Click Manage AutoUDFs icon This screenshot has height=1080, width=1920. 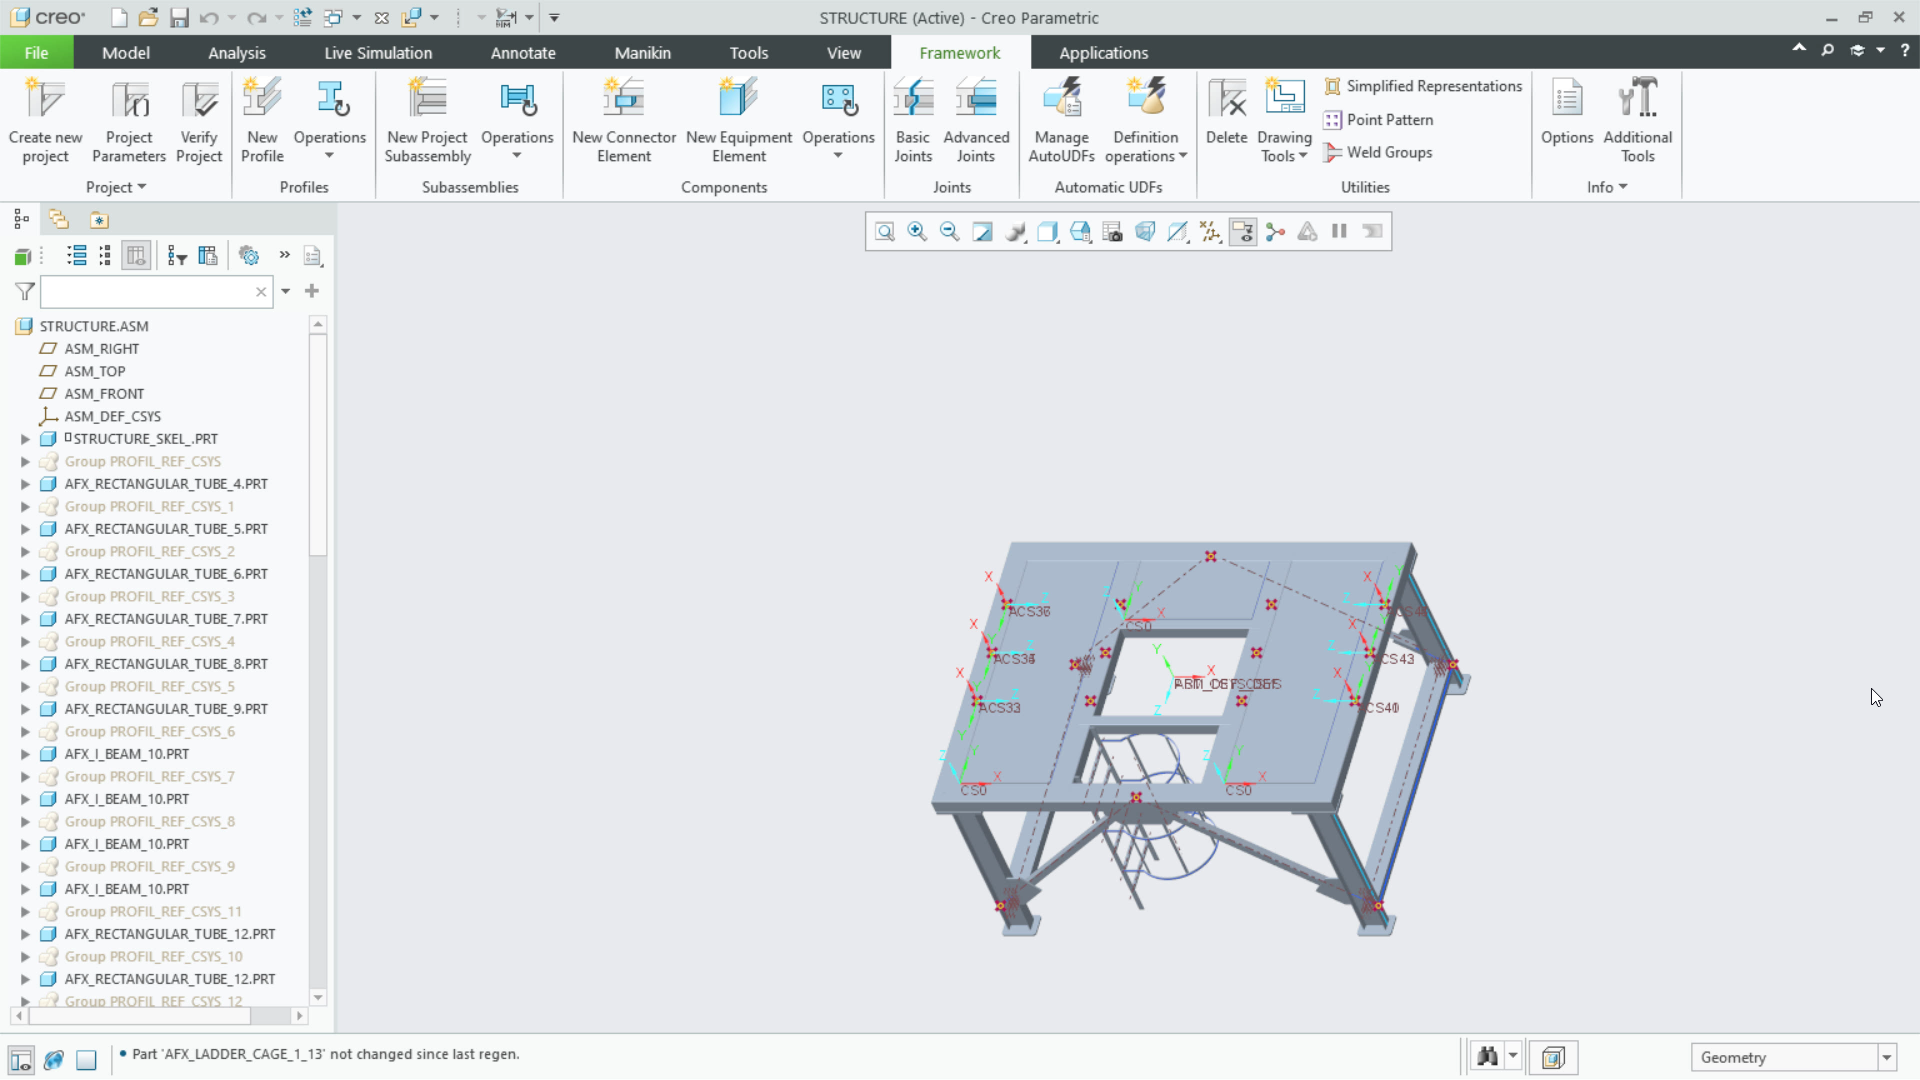click(1061, 99)
